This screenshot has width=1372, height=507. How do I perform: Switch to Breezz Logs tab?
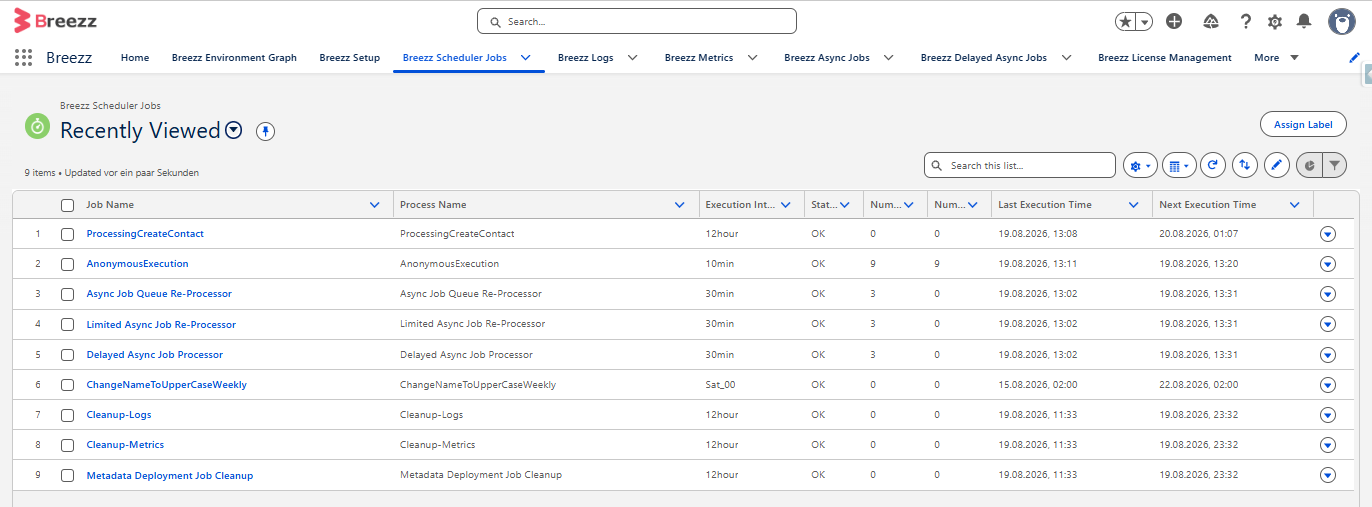pyautogui.click(x=586, y=58)
